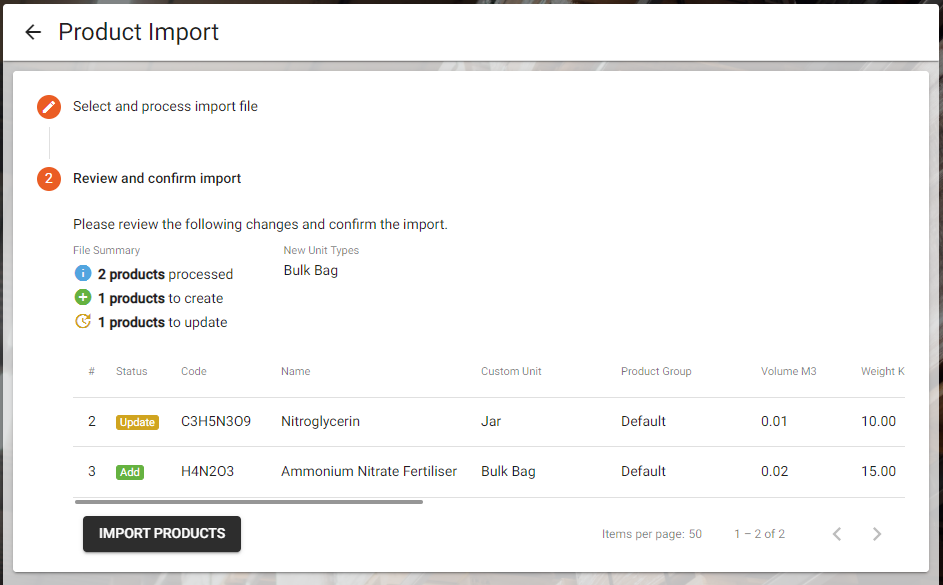Screen dimensions: 943x585
Task: Open step 'Review and confirm import'
Action: [x=157, y=179]
